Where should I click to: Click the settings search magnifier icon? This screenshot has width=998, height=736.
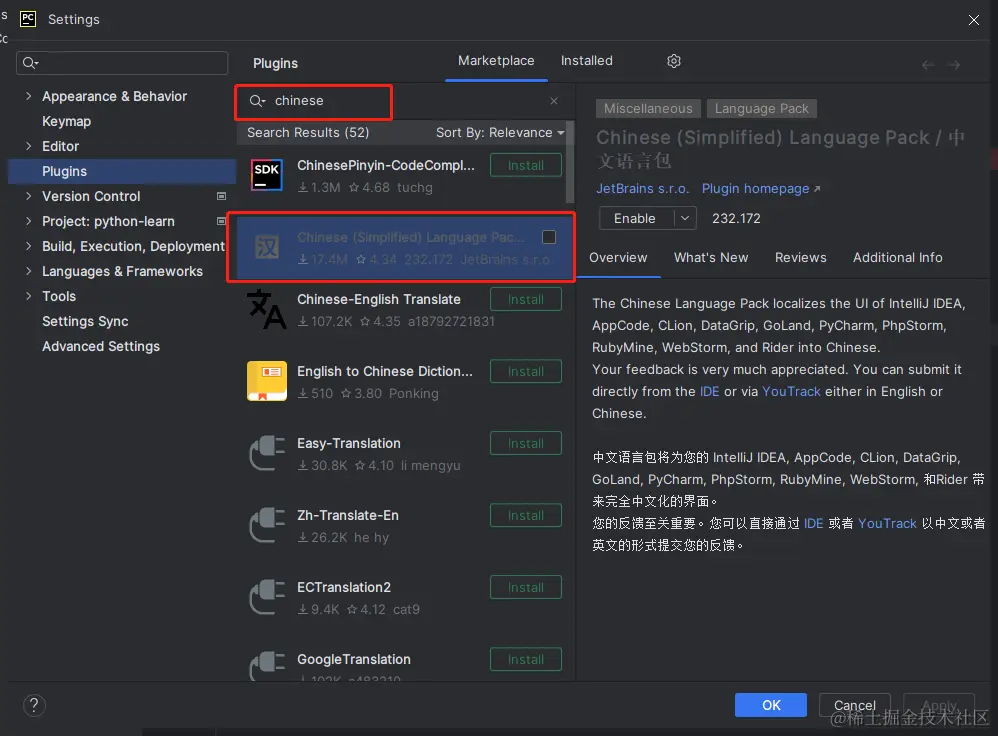[30, 63]
